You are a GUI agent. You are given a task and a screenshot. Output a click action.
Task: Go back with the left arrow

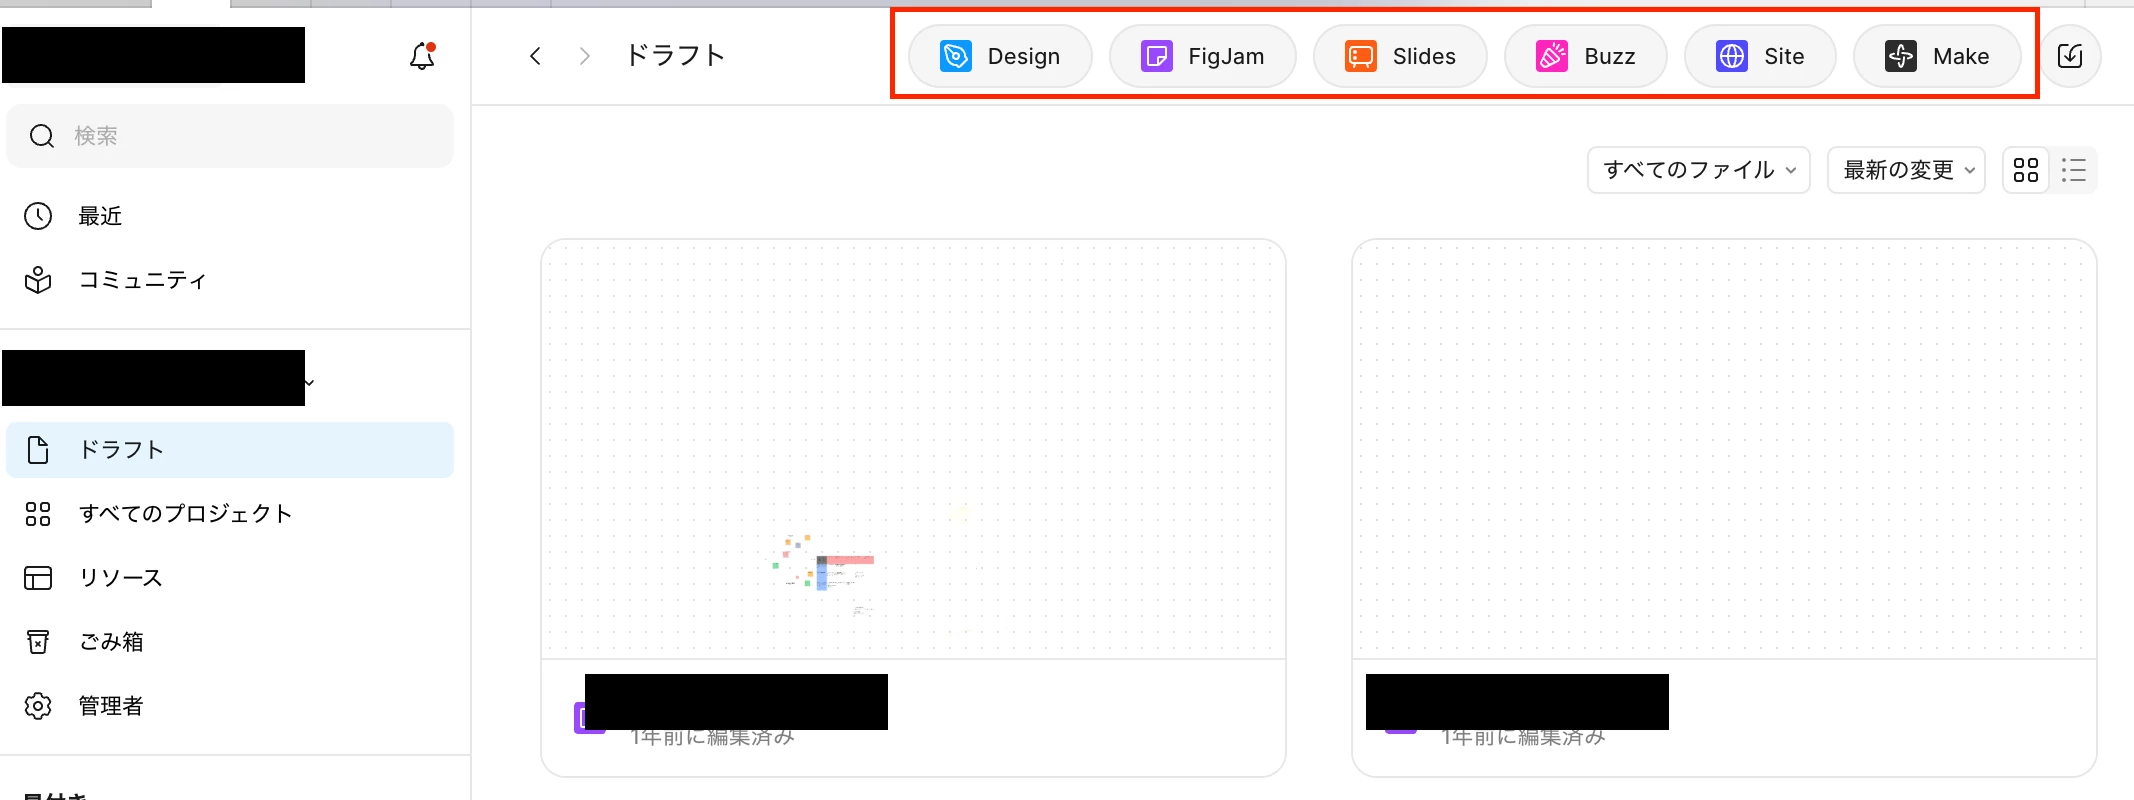(x=535, y=56)
